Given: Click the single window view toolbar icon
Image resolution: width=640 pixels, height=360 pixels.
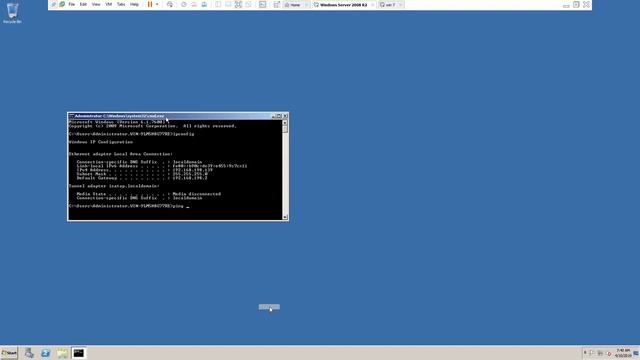Looking at the screenshot, I should pyautogui.click(x=228, y=4).
